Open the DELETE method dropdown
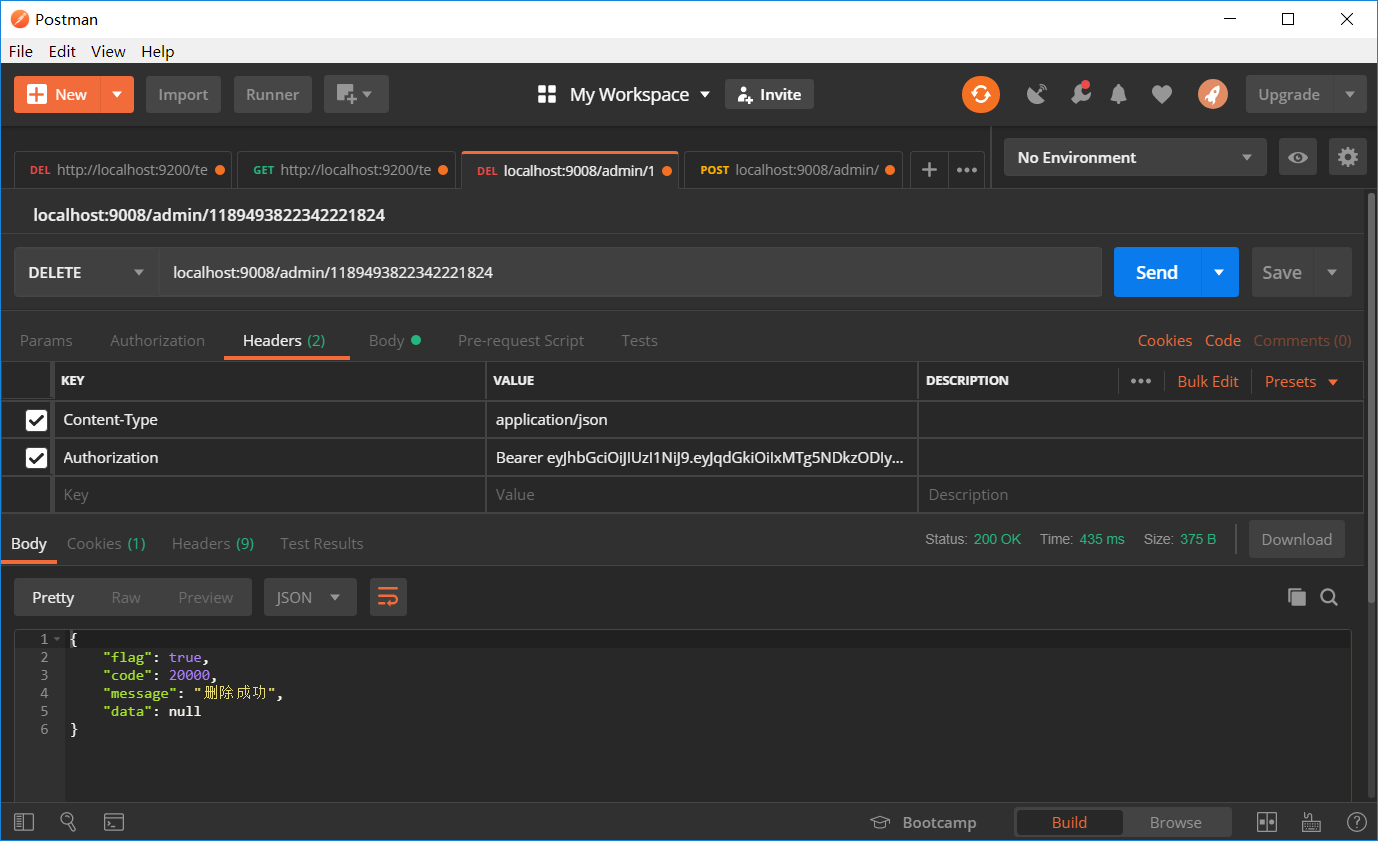 [x=86, y=272]
